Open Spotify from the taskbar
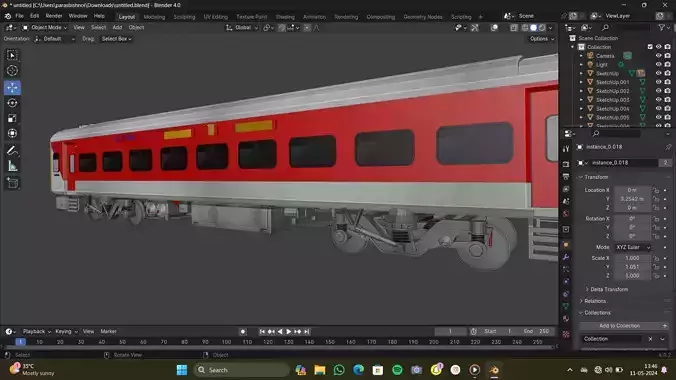676x380 pixels. [x=397, y=370]
